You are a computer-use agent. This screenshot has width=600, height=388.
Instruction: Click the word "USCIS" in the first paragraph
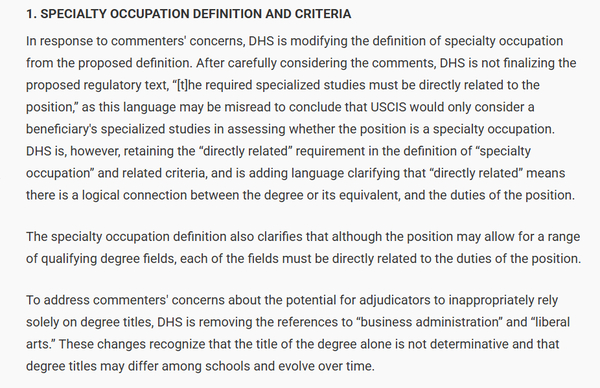tap(388, 107)
